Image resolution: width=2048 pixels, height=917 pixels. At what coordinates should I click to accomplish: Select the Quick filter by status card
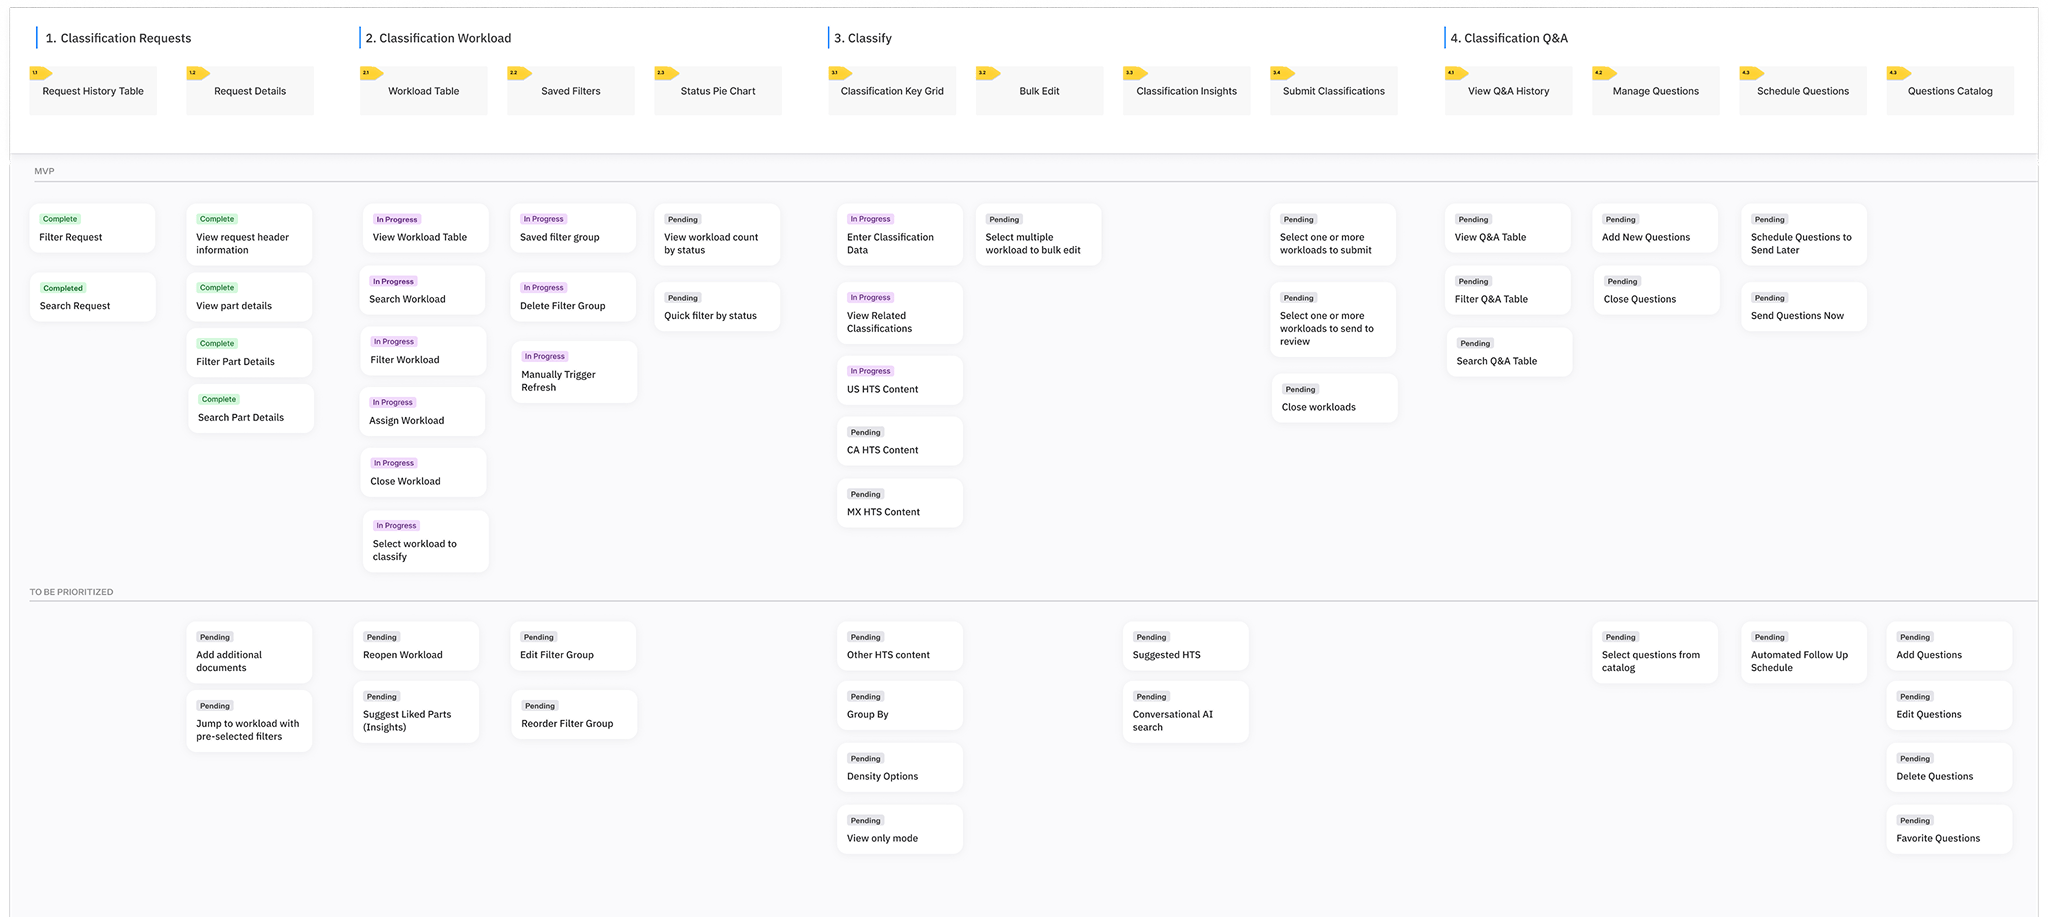[717, 307]
